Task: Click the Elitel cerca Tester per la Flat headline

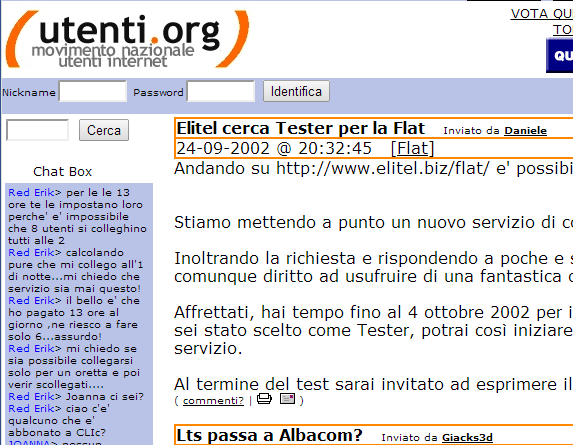Action: click(x=300, y=129)
